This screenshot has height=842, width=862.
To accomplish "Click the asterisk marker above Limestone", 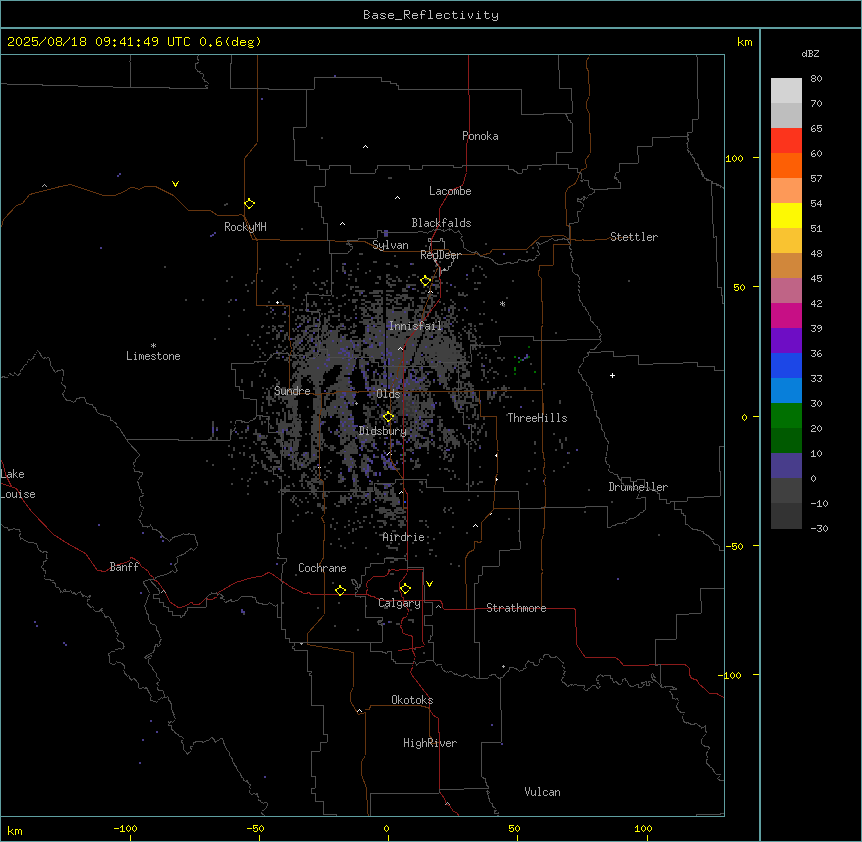I will (x=153, y=346).
